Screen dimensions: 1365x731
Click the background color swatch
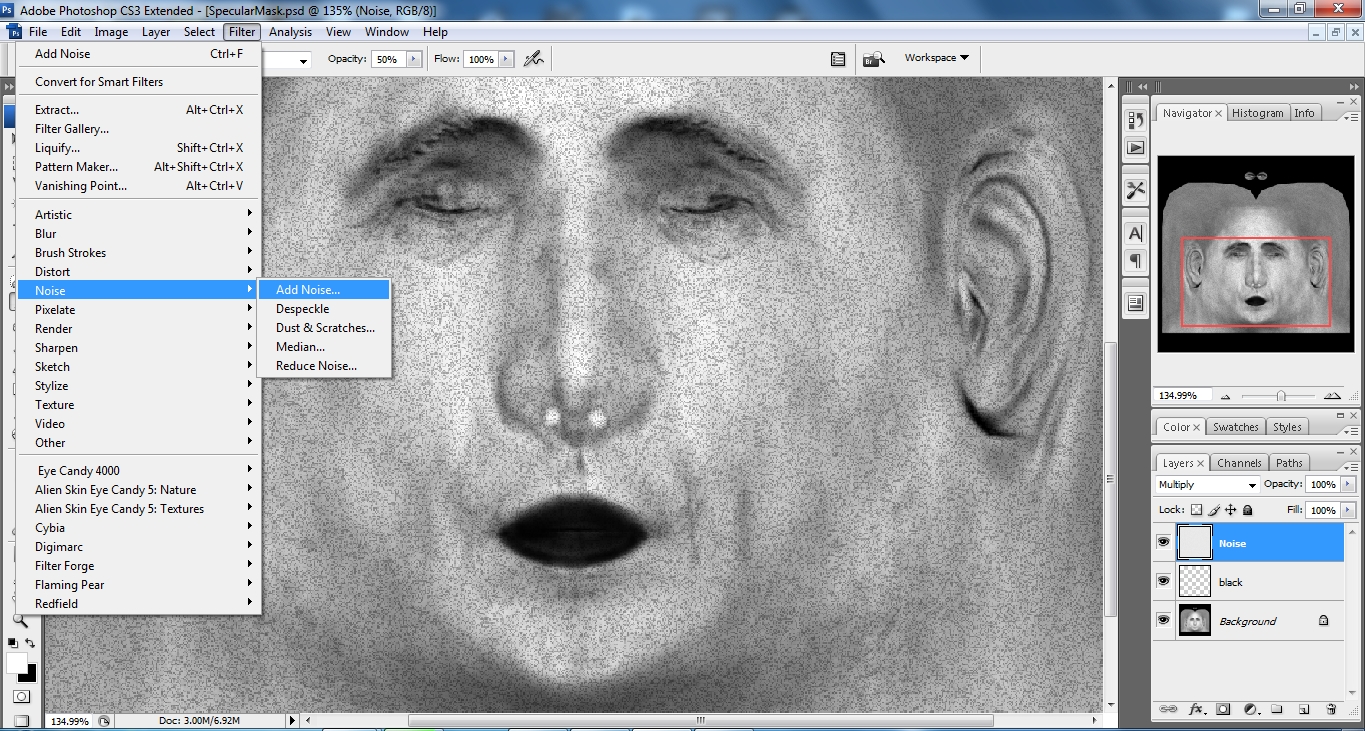coord(31,674)
